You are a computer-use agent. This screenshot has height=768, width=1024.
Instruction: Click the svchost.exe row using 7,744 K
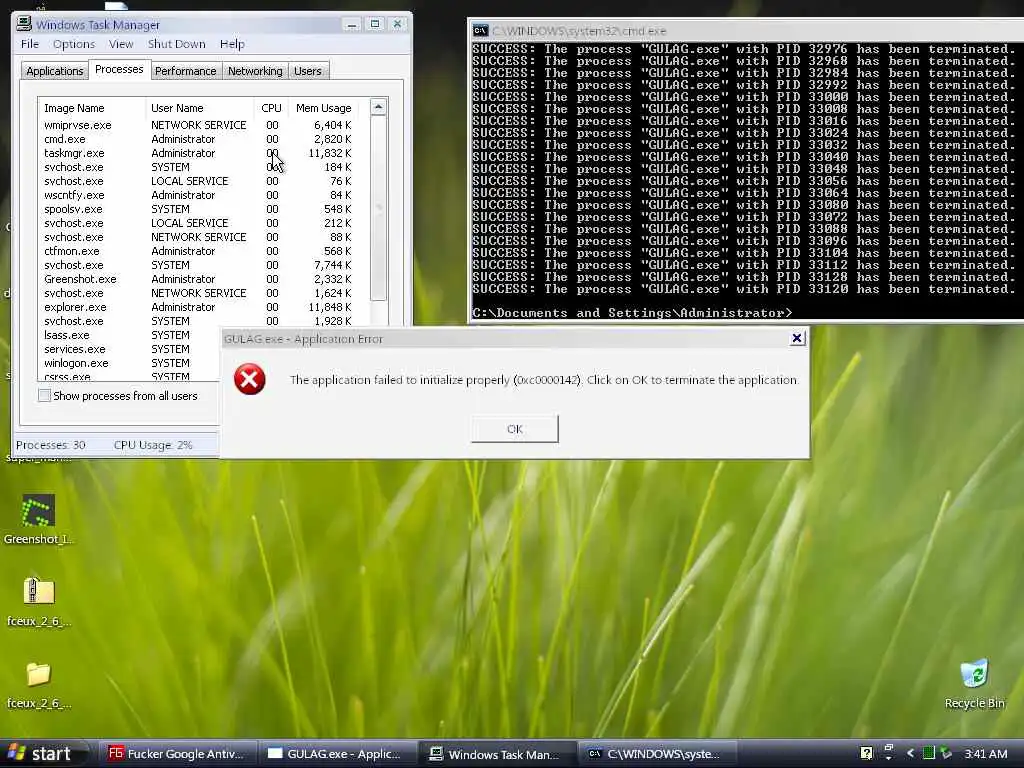click(198, 265)
